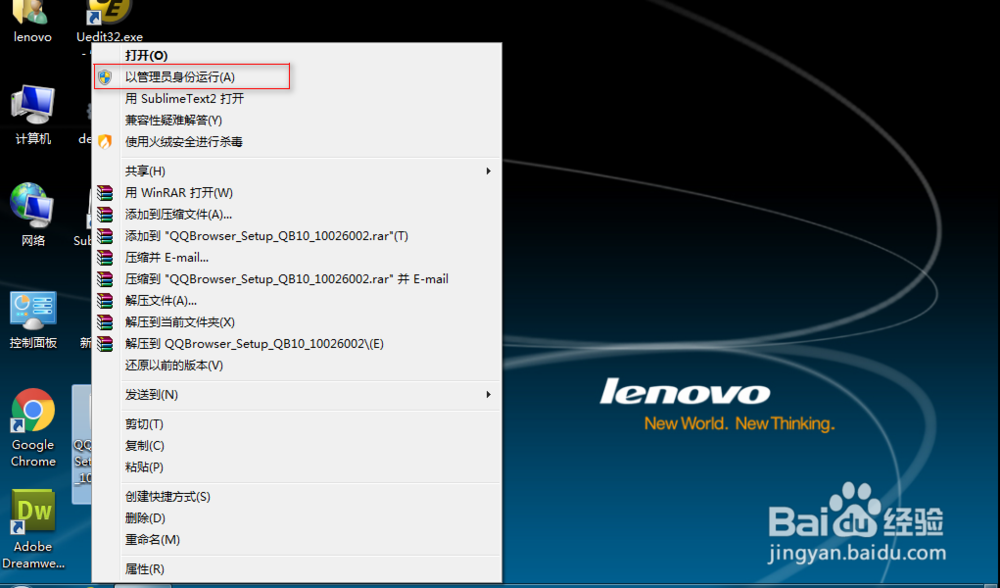Viewport: 1000px width, 588px height.
Task: Click the WinRAR icon next to 添加到压缩文件(A)...
Action: (x=105, y=214)
